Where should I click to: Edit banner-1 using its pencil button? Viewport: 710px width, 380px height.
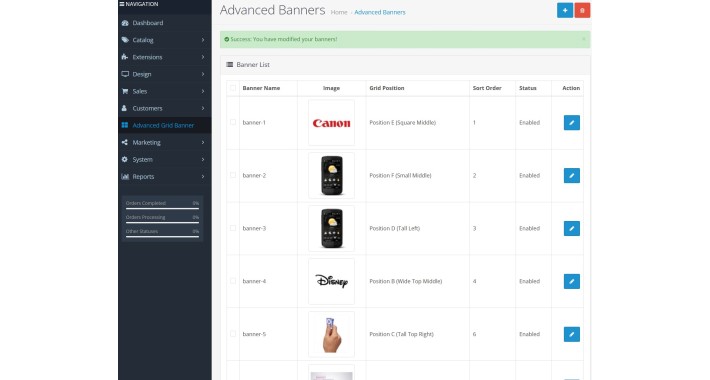(571, 122)
